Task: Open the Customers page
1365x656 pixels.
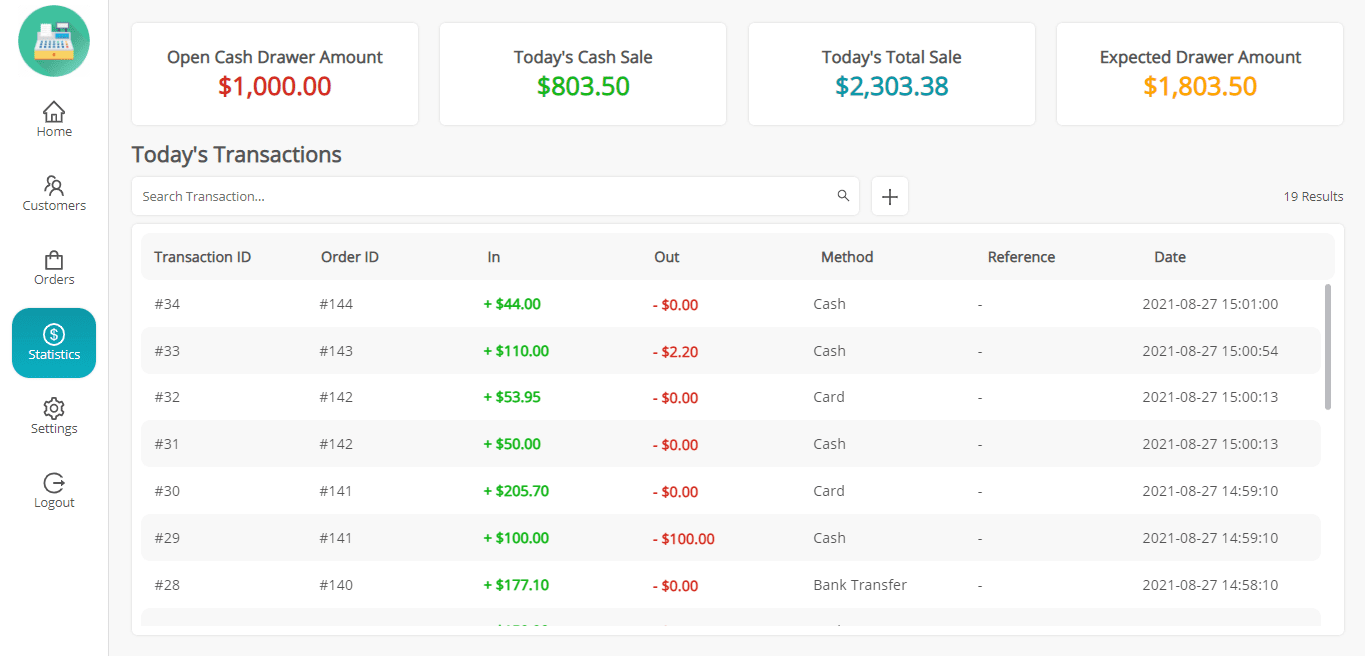Action: pyautogui.click(x=54, y=193)
